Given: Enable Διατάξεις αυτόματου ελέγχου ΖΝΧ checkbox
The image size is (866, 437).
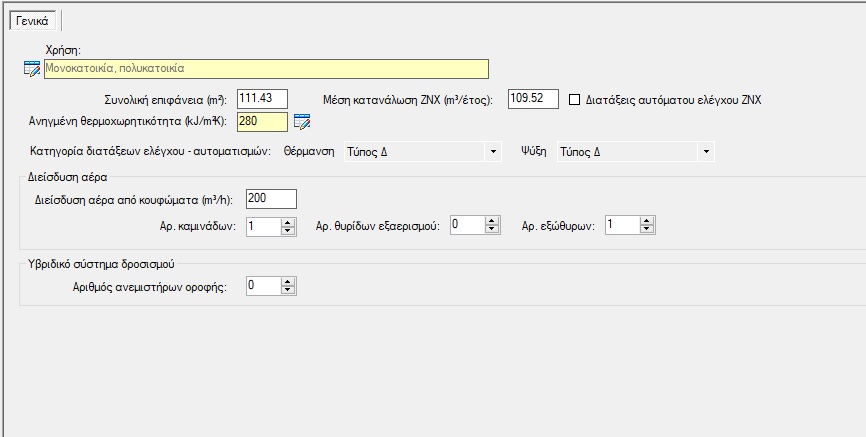Looking at the screenshot, I should tap(575, 100).
